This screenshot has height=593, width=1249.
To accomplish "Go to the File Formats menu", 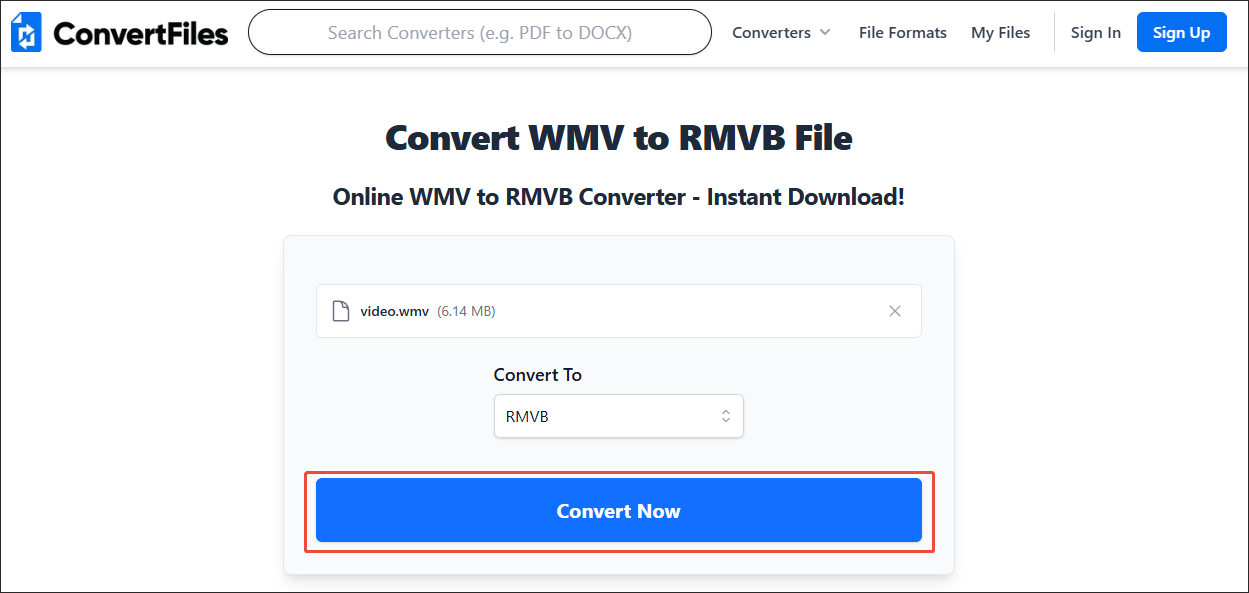I will [902, 32].
